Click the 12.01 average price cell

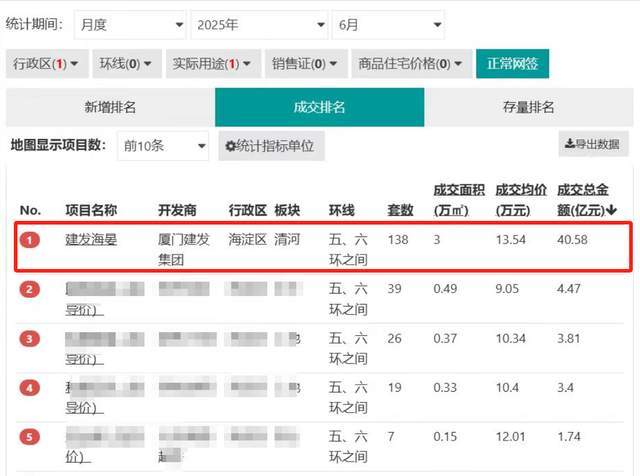(511, 437)
